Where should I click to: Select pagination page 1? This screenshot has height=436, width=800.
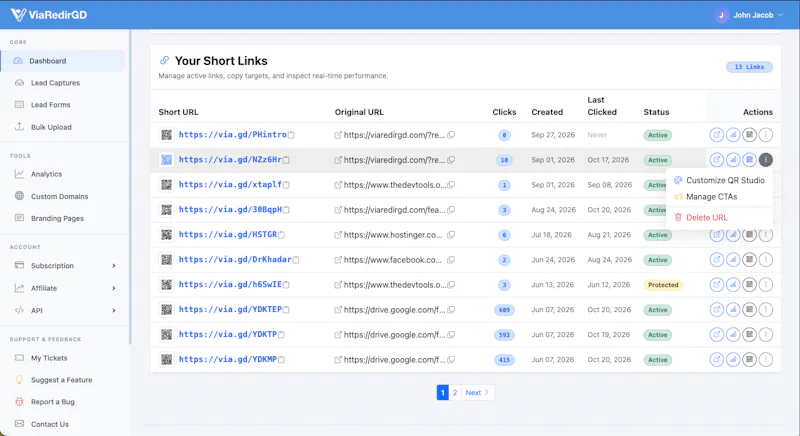click(x=442, y=393)
